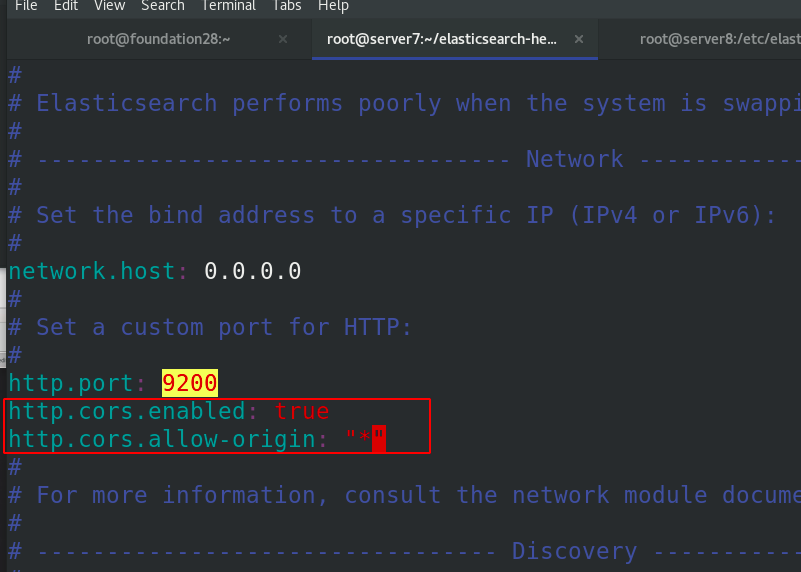Click the 'Set a custom port for HTTP' comment
The width and height of the screenshot is (801, 572).
tap(210, 327)
